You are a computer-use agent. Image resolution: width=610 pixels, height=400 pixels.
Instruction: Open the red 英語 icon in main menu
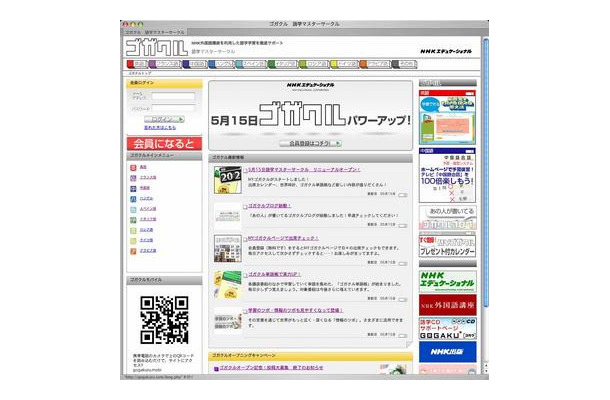click(x=133, y=168)
